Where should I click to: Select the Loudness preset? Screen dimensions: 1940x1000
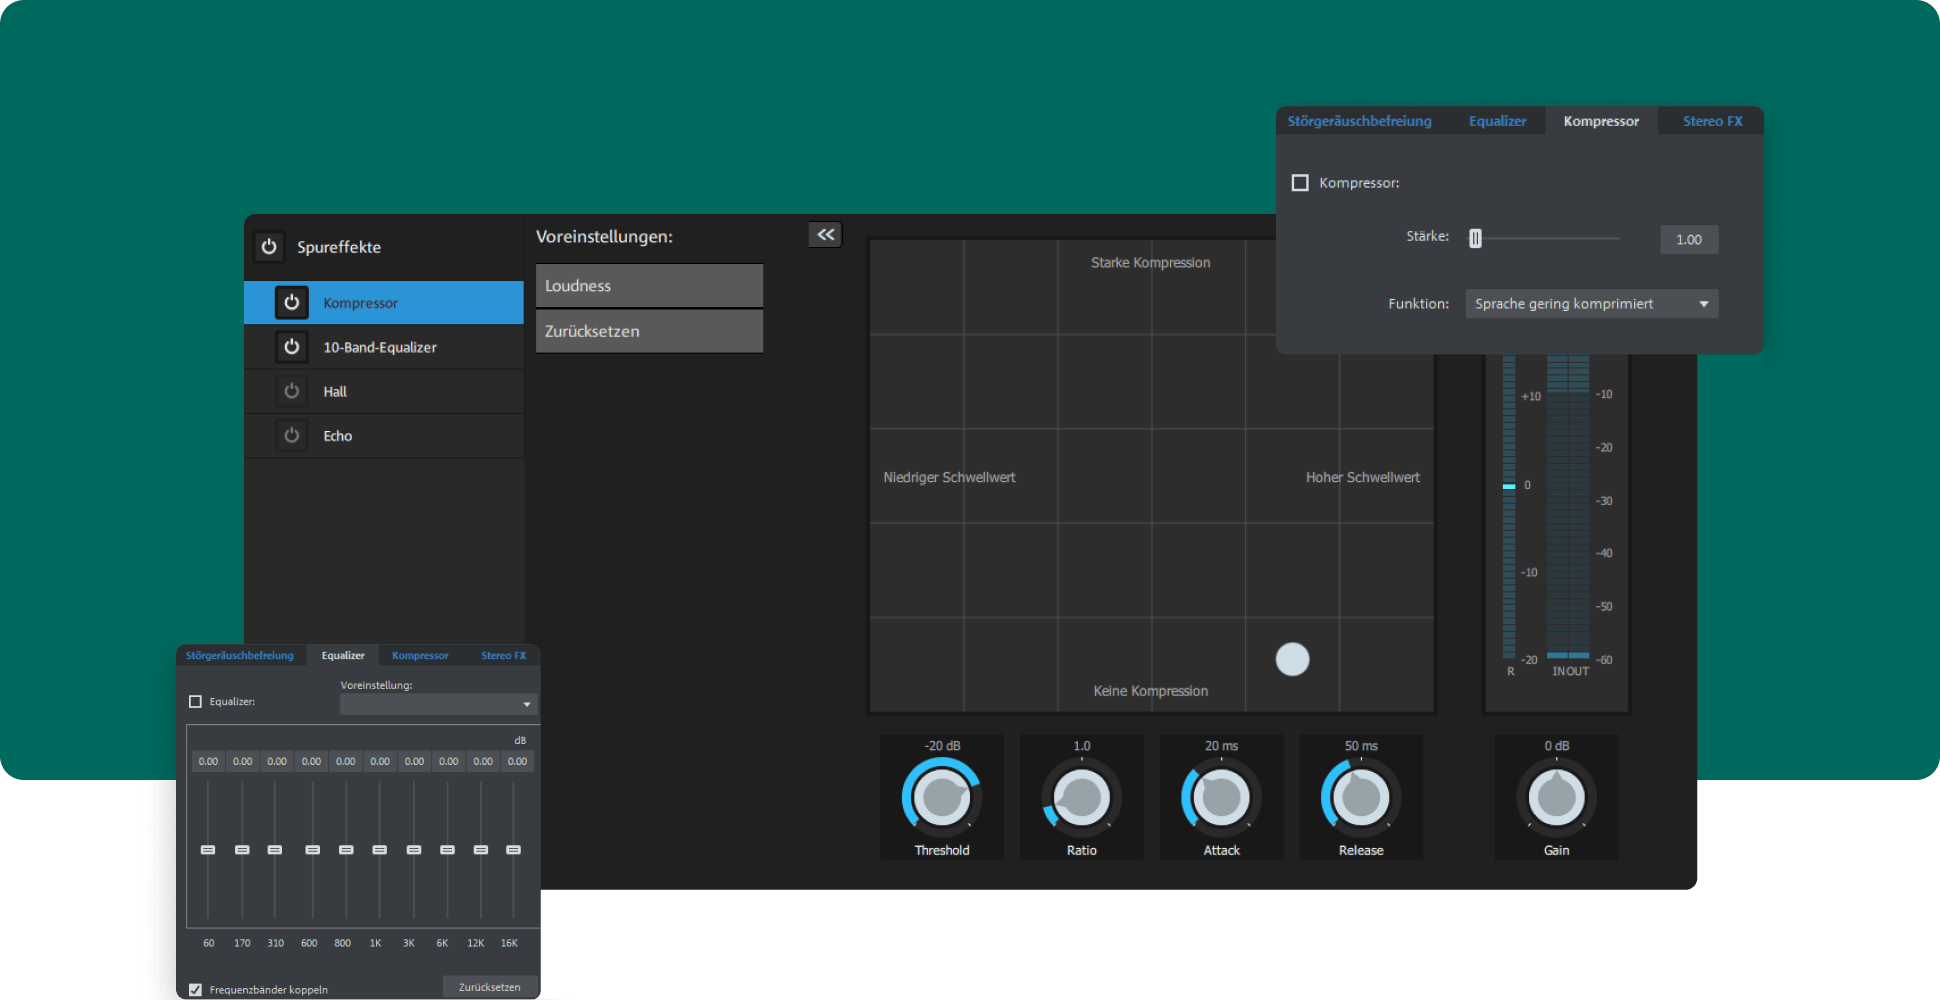point(649,286)
